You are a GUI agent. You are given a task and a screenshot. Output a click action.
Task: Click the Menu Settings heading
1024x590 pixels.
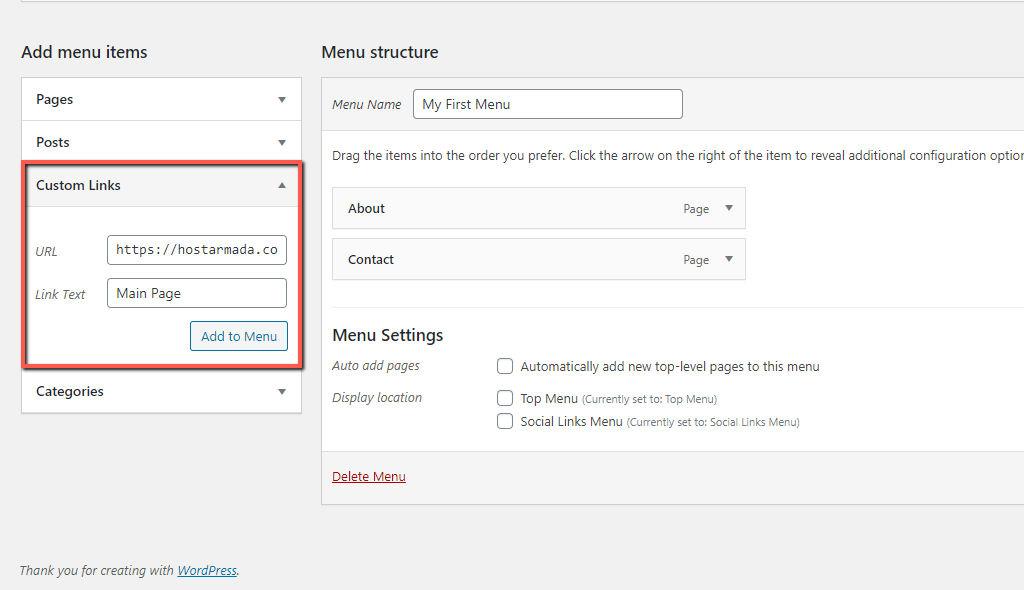pos(388,335)
